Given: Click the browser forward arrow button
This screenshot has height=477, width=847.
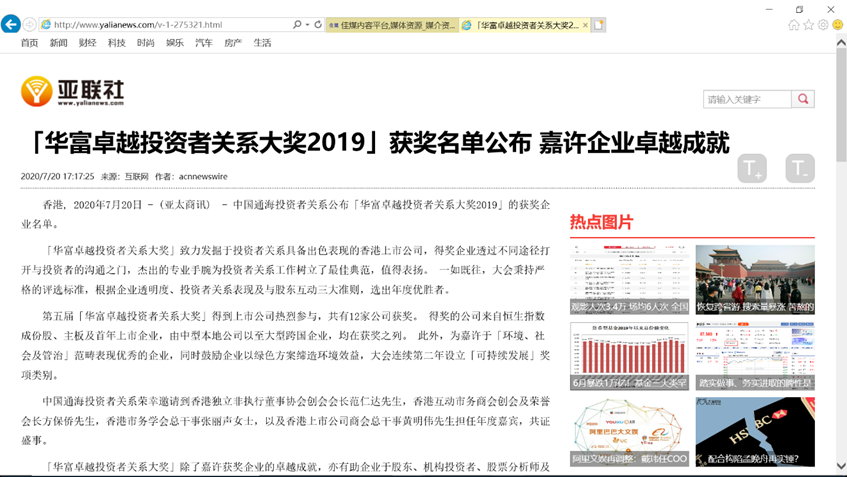Looking at the screenshot, I should pos(30,24).
